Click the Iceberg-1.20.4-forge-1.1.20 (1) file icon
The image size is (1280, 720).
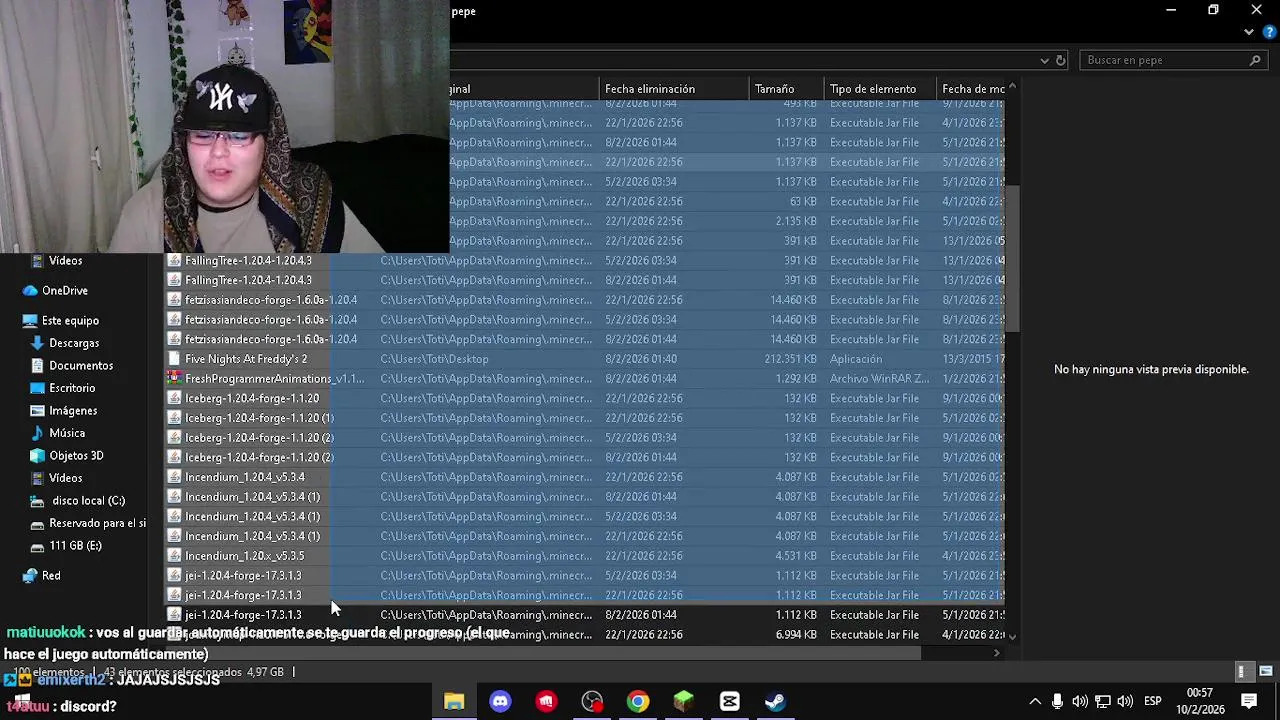coord(174,418)
